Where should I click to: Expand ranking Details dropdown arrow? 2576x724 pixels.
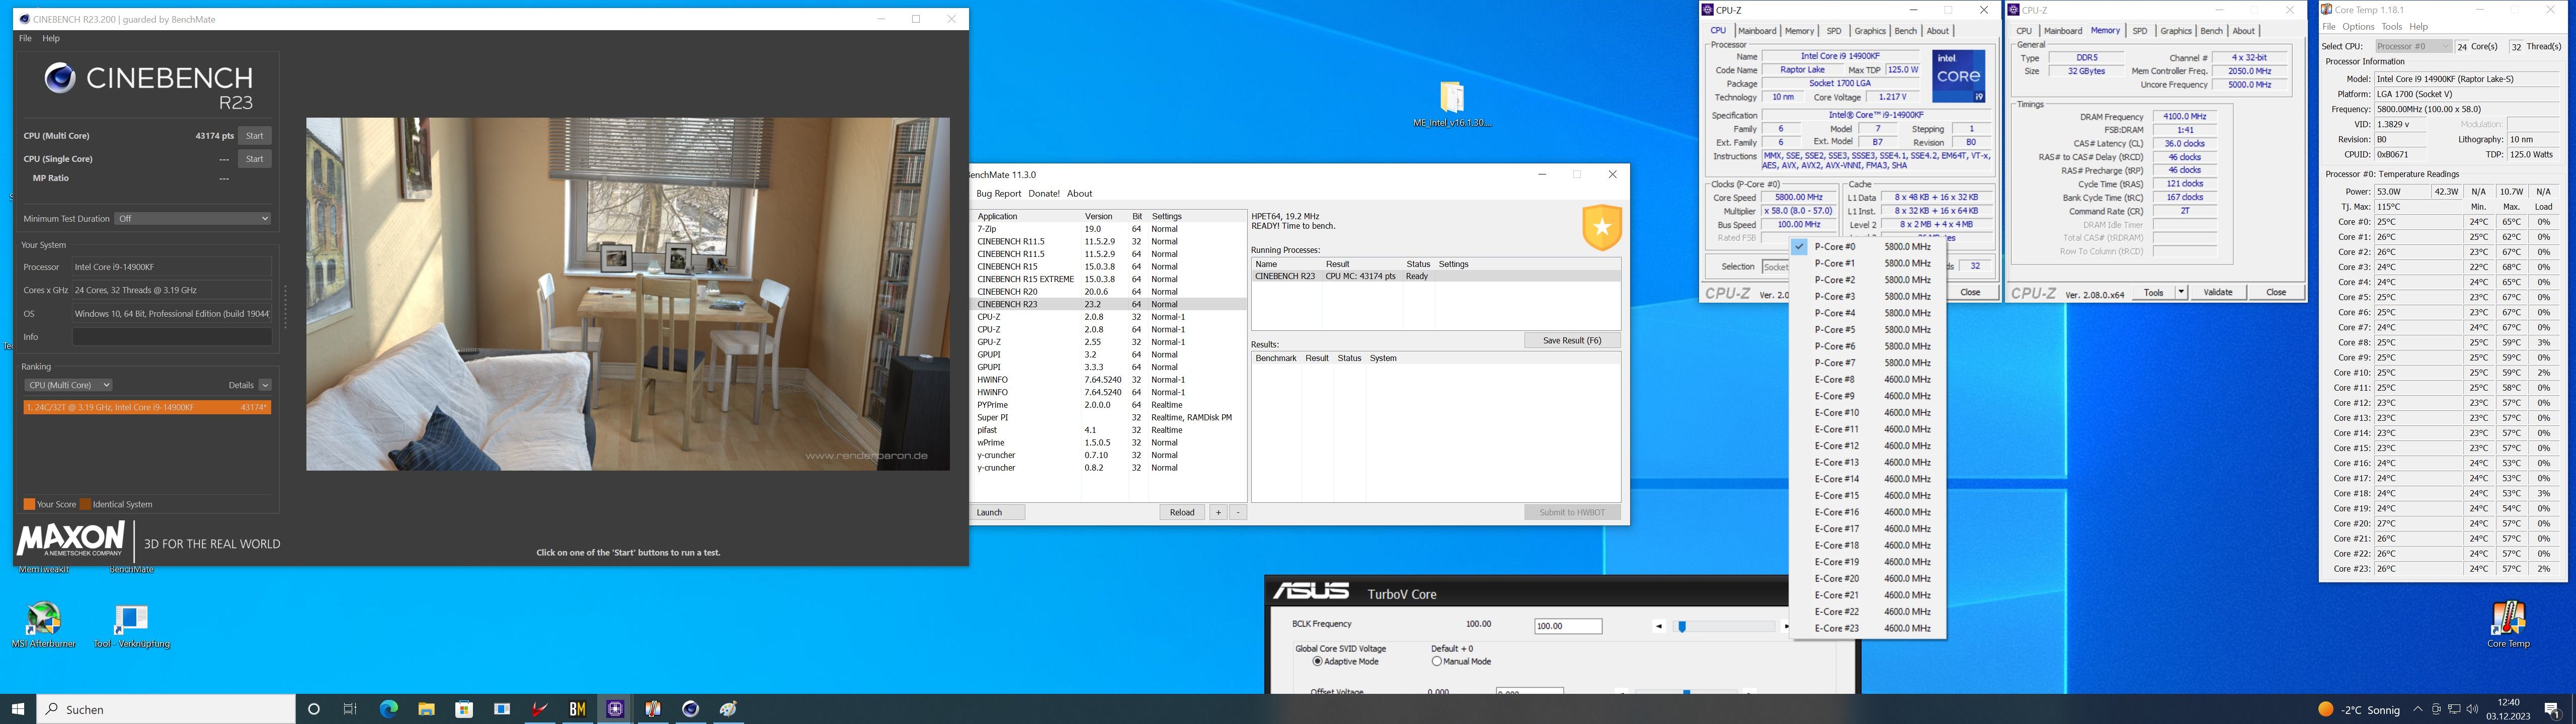265,385
